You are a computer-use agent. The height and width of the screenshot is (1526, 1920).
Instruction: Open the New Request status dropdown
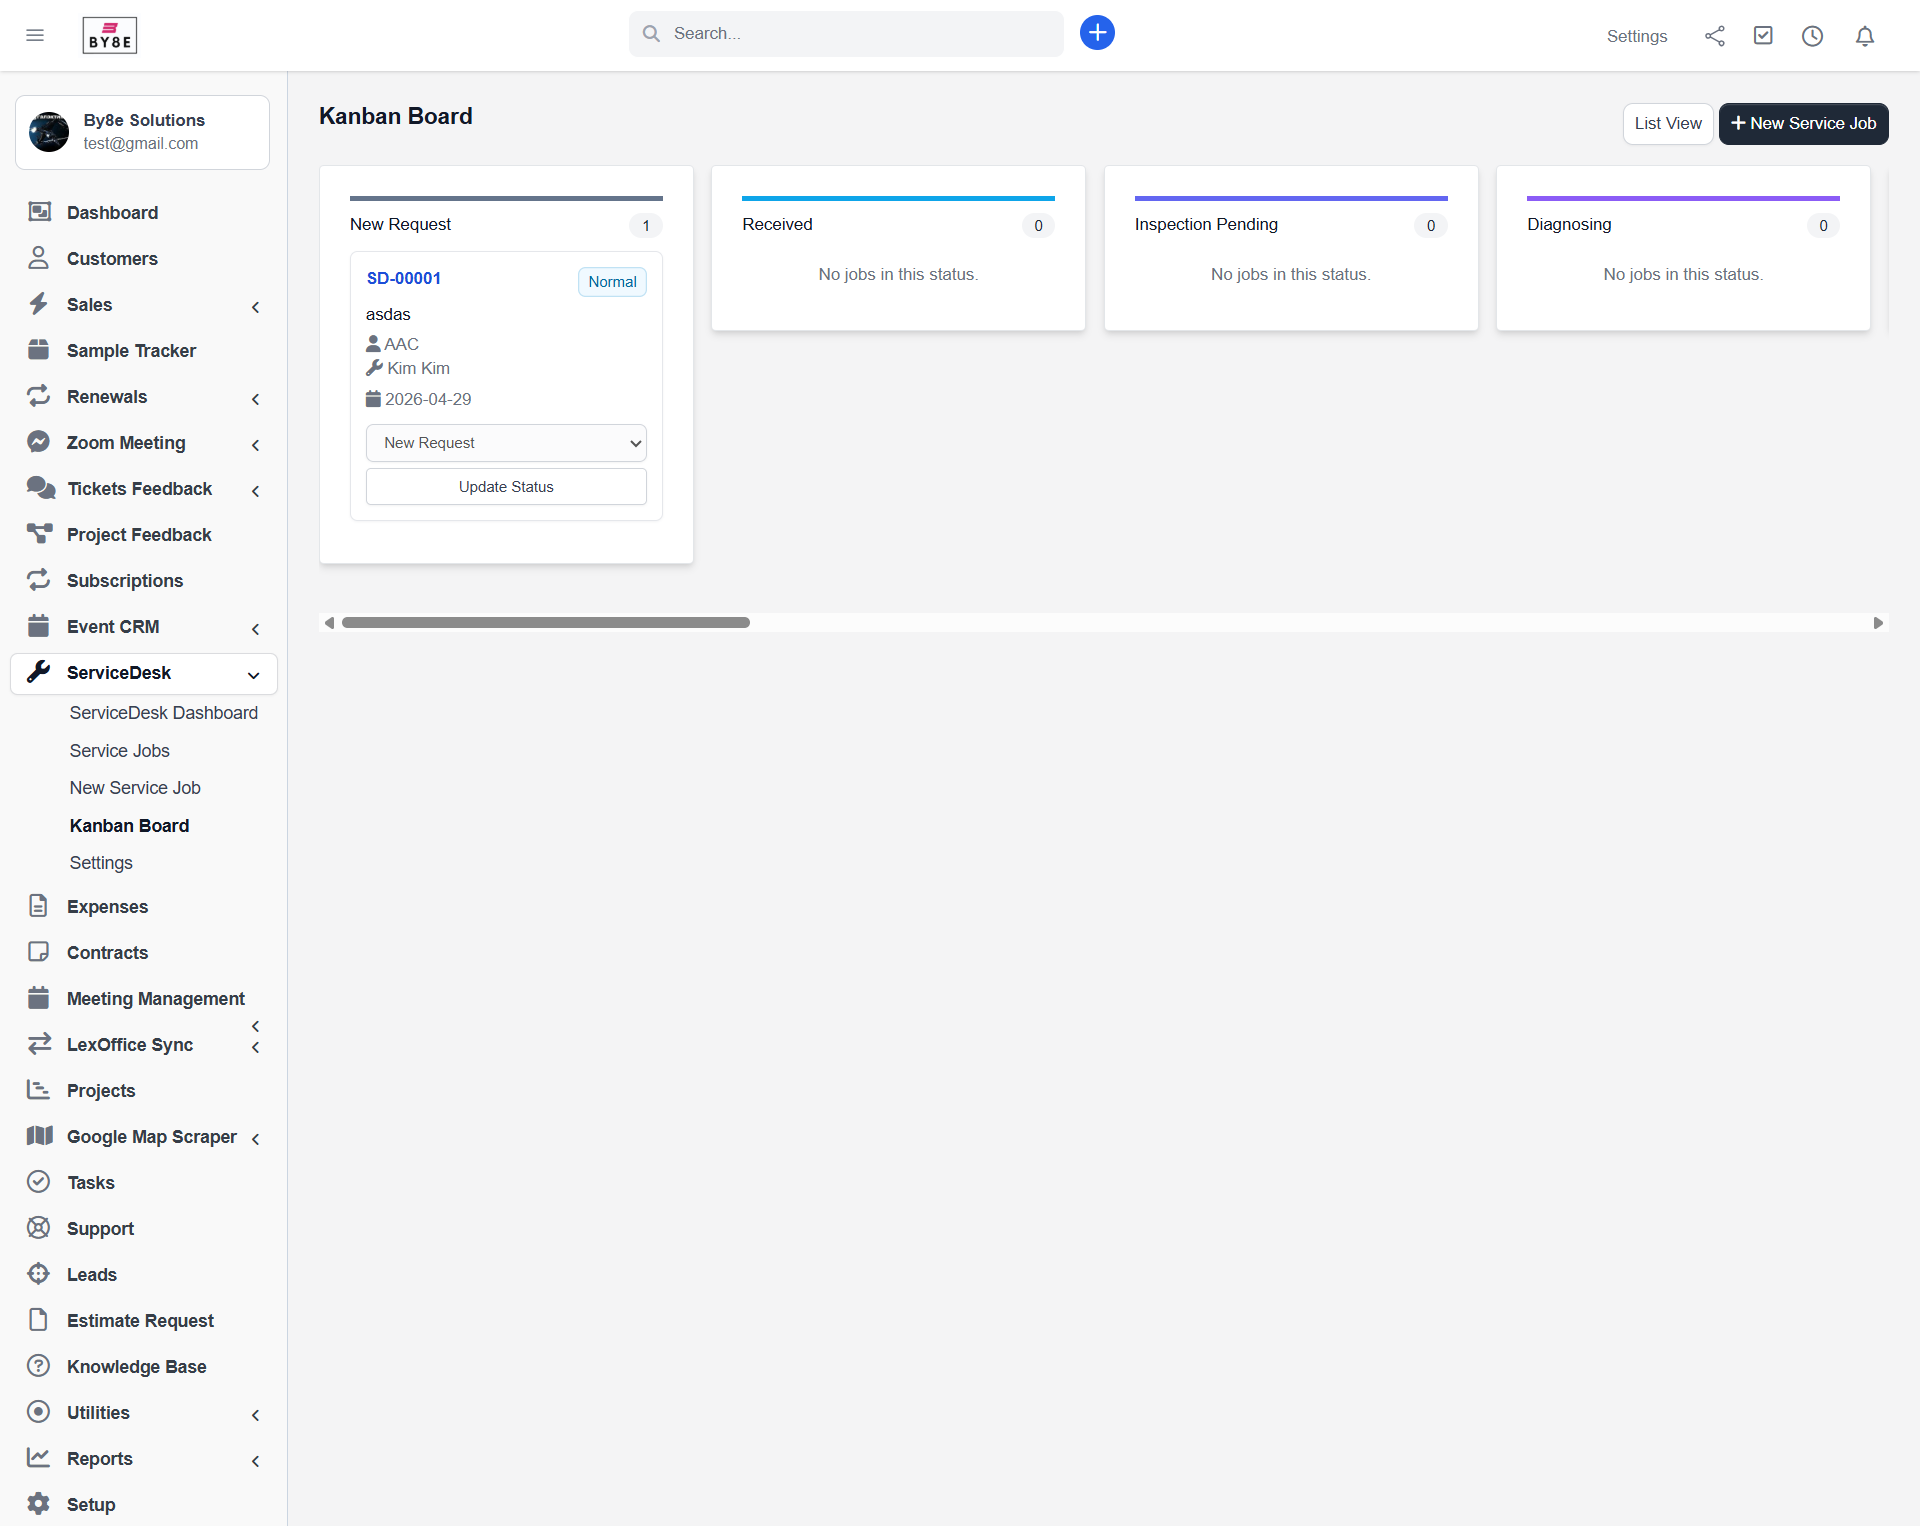tap(506, 442)
